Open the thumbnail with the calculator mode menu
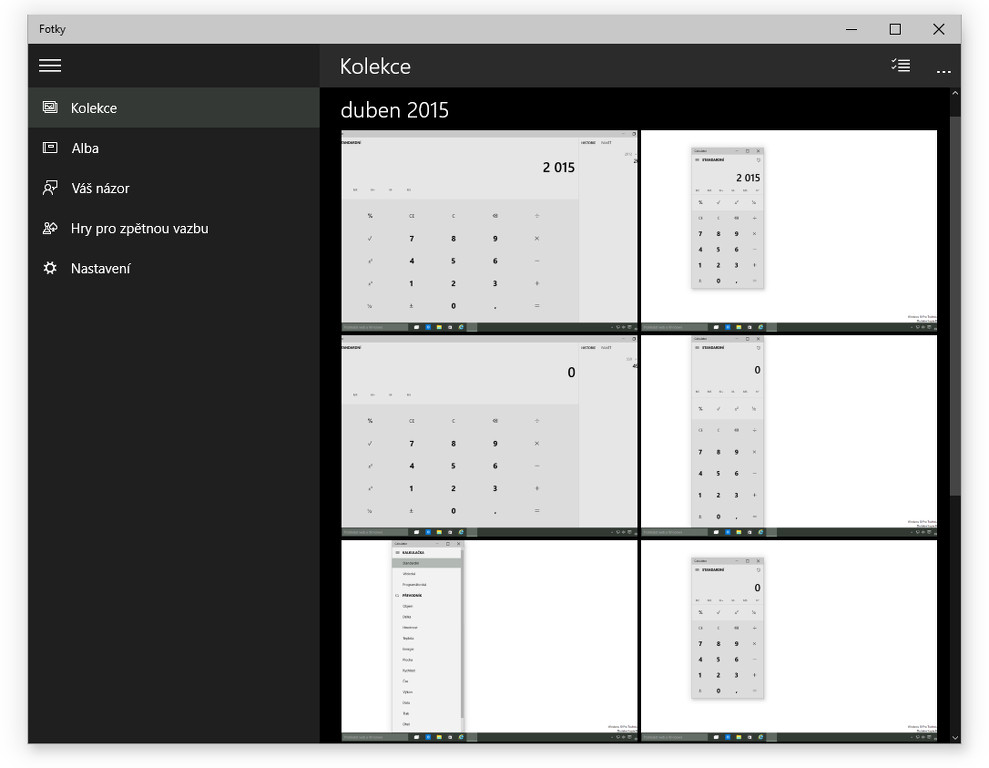 click(x=489, y=641)
